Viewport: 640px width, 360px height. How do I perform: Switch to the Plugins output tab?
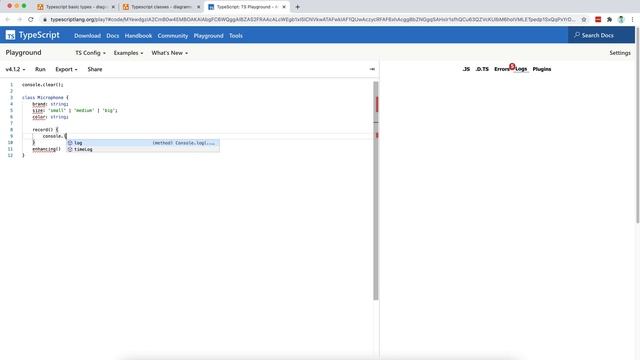click(542, 69)
